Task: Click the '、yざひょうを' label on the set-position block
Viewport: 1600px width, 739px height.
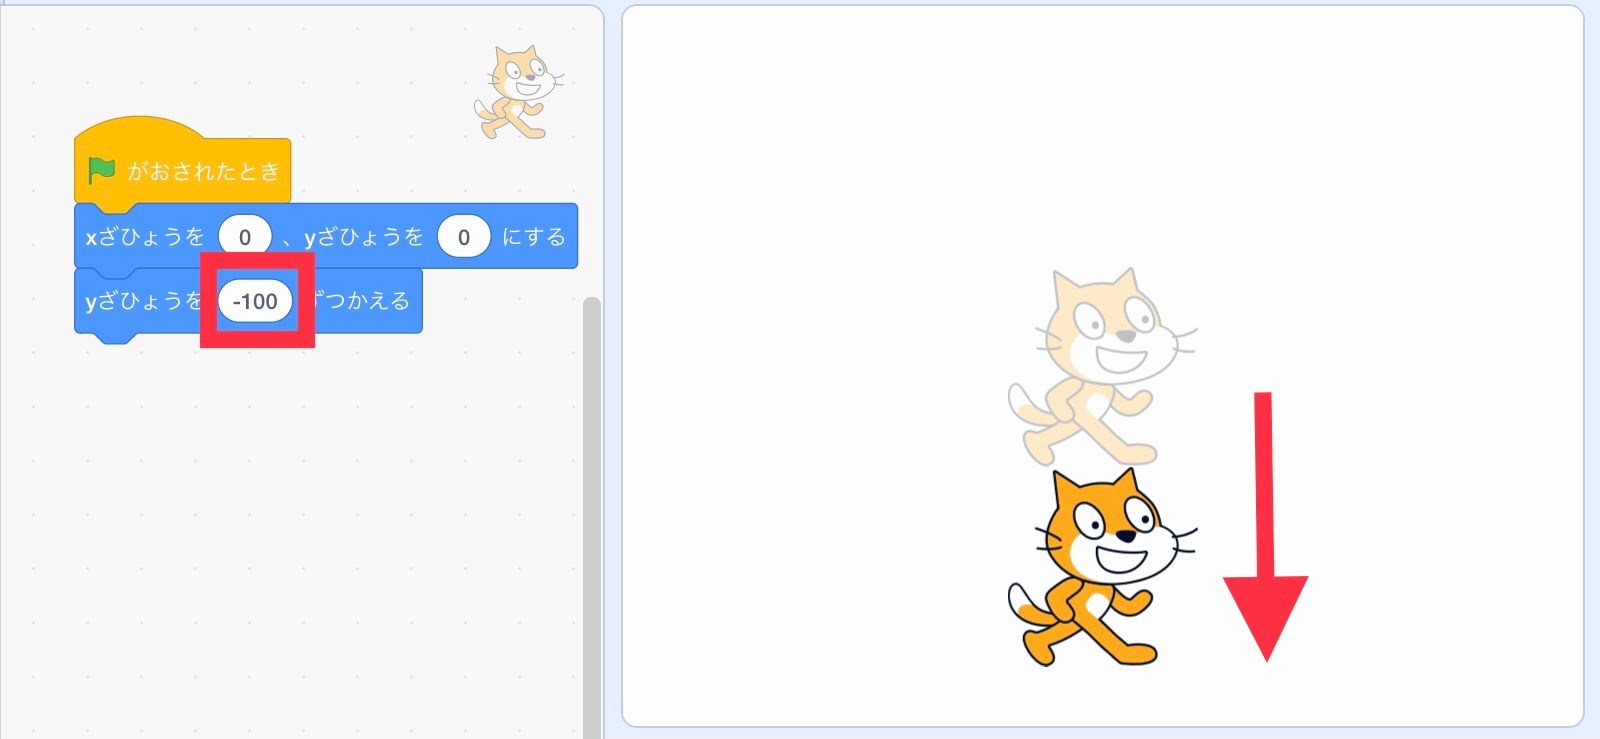Action: [x=354, y=237]
